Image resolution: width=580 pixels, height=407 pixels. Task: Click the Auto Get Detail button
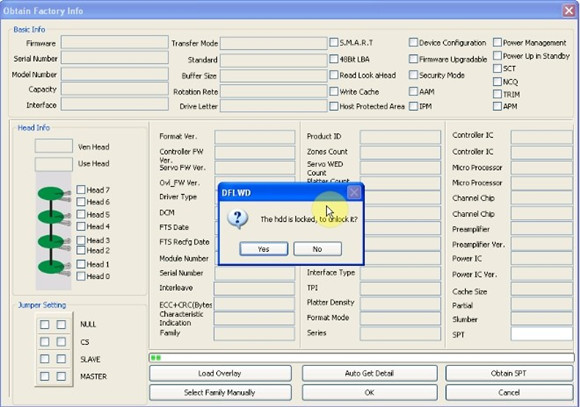click(x=369, y=373)
